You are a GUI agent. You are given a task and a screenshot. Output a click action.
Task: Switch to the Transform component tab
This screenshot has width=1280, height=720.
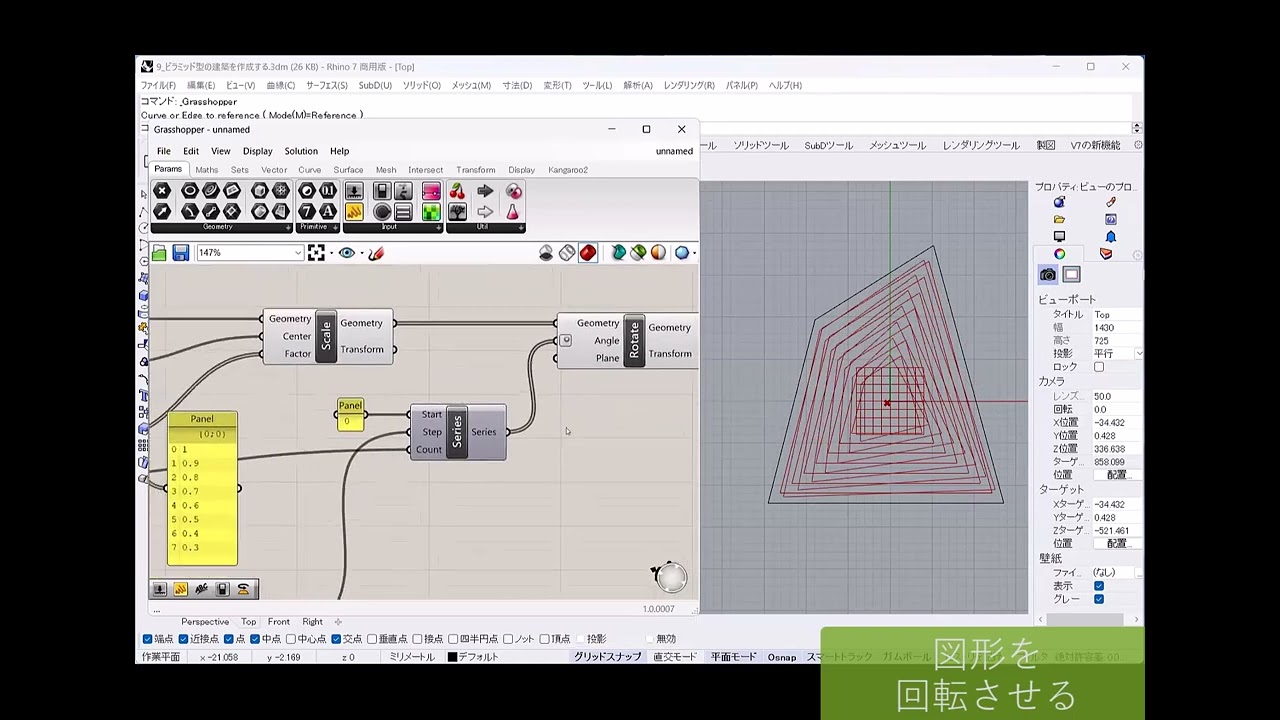point(476,170)
